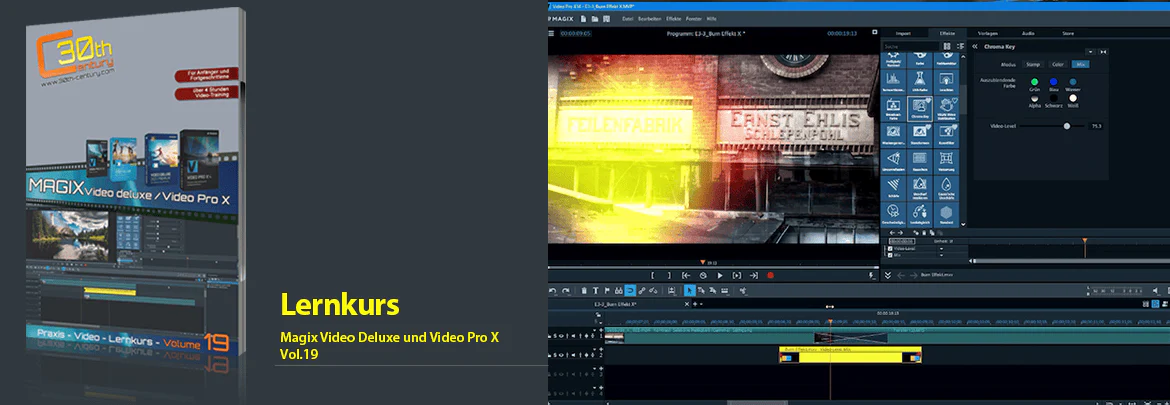
Task: Open Effekte menu in menu bar
Action: [x=674, y=19]
